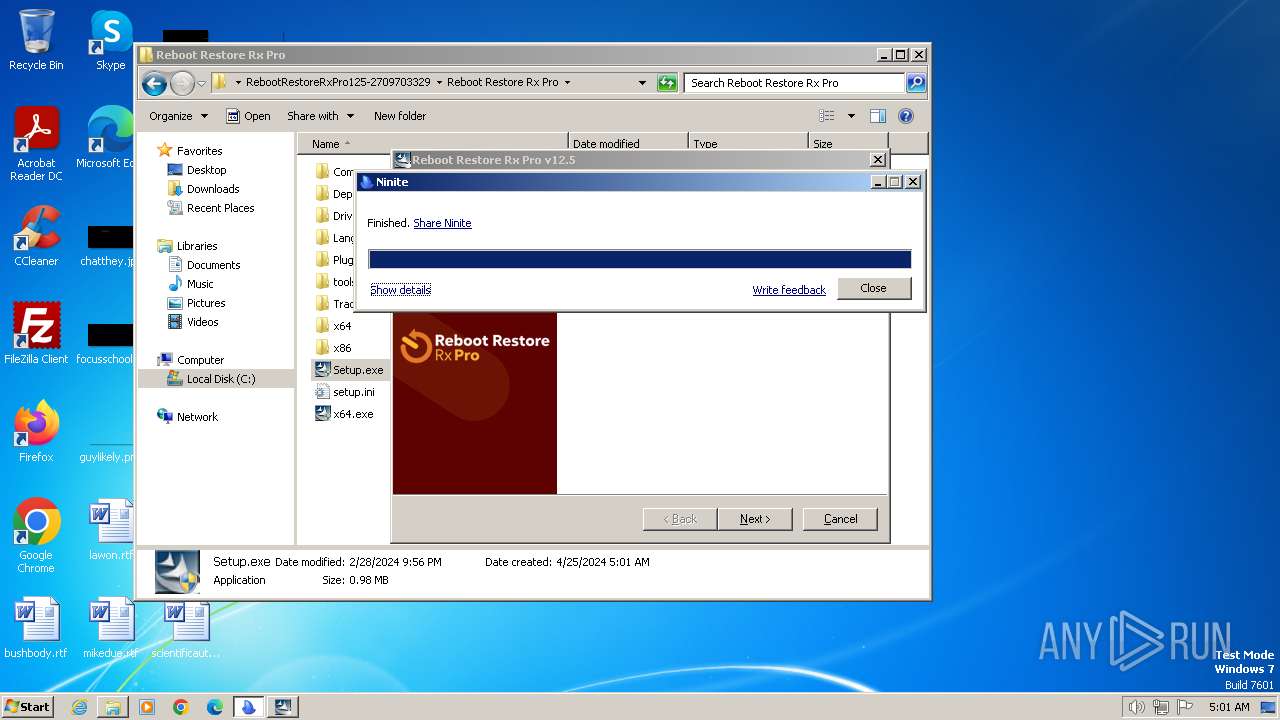Click Show details in Ninite

(x=400, y=290)
